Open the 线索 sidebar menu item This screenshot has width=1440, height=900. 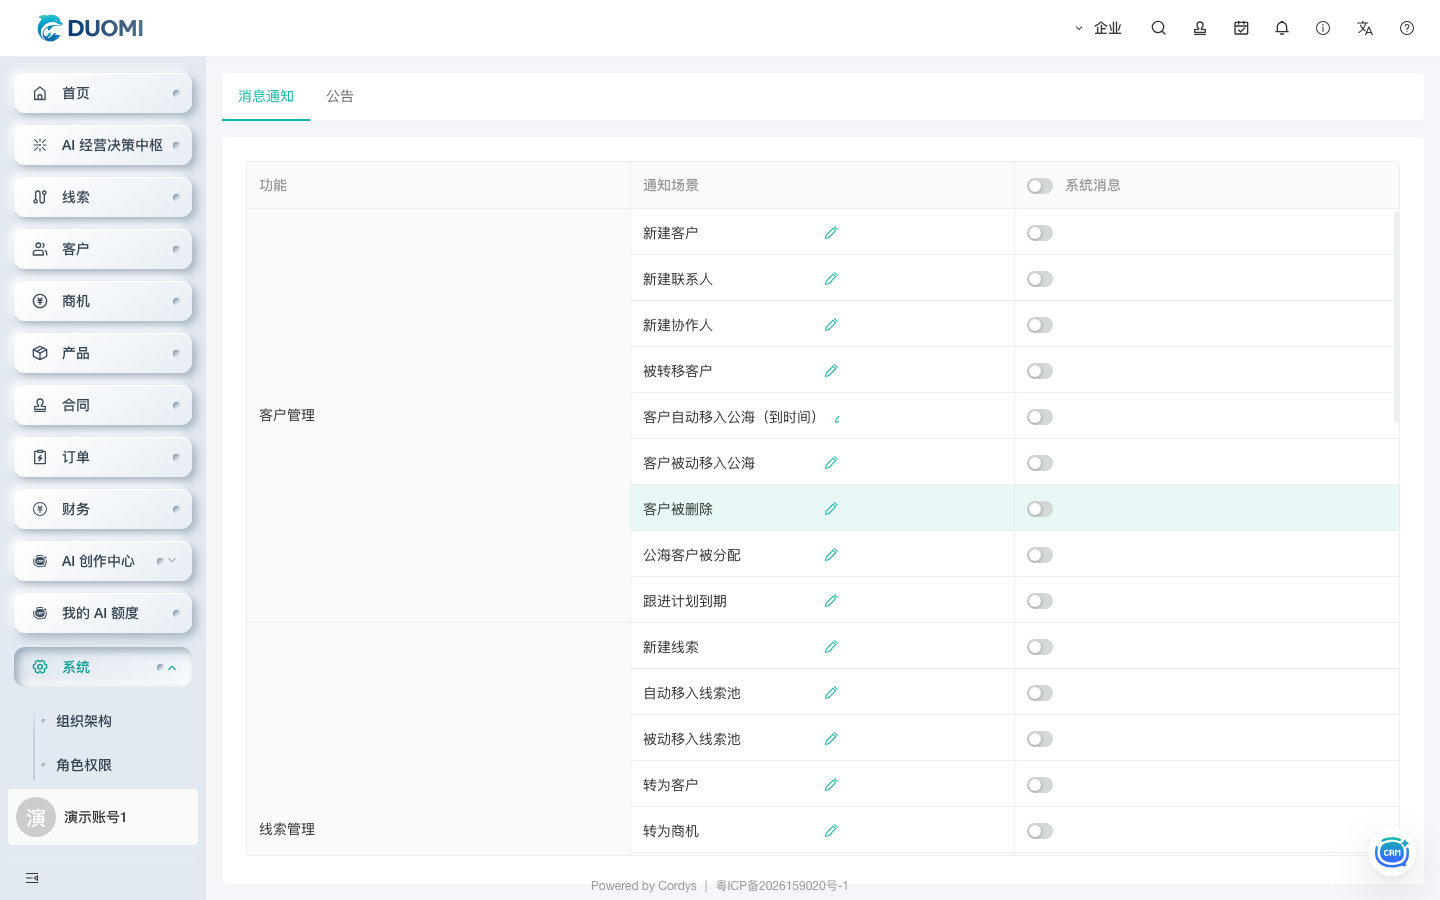coord(103,197)
